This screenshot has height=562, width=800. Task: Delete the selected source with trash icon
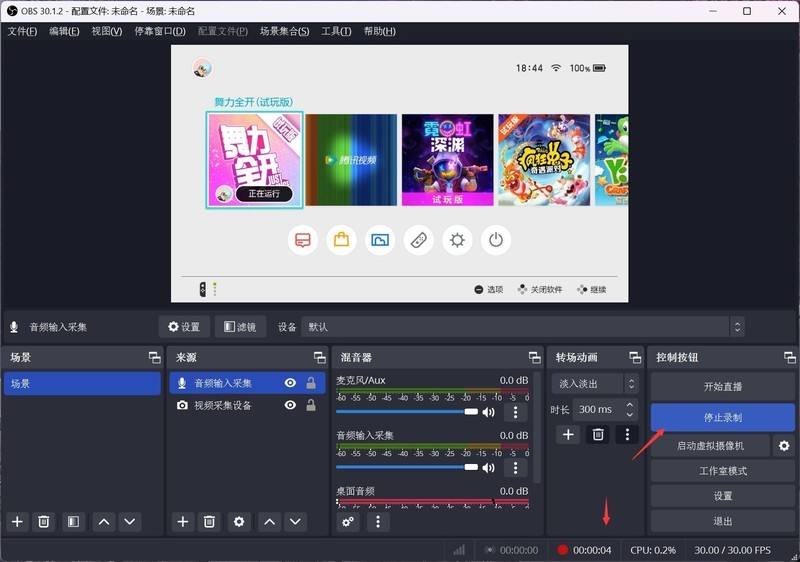[x=209, y=521]
